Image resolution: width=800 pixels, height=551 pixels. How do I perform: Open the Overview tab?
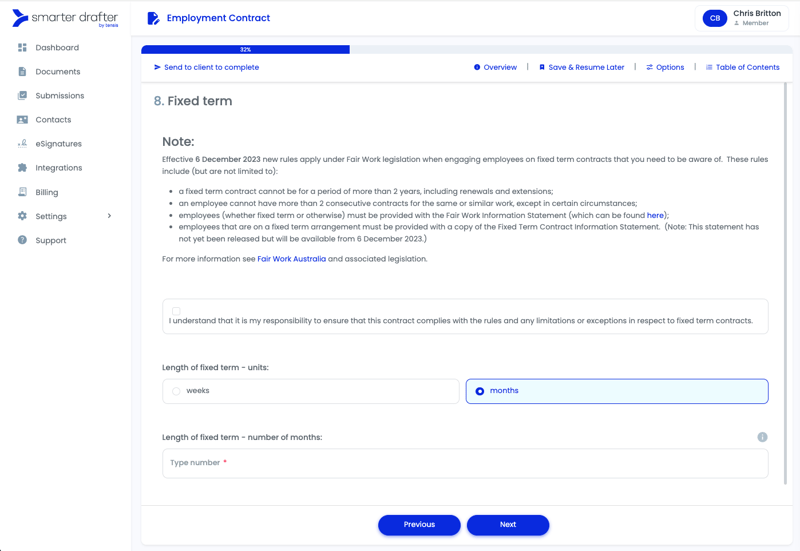coord(495,68)
